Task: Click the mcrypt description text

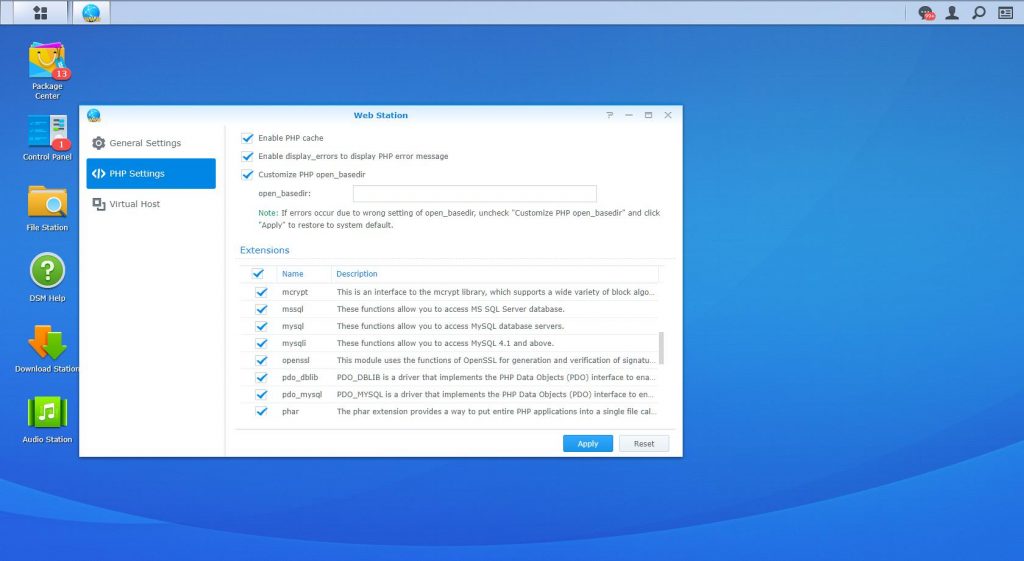Action: coord(496,292)
